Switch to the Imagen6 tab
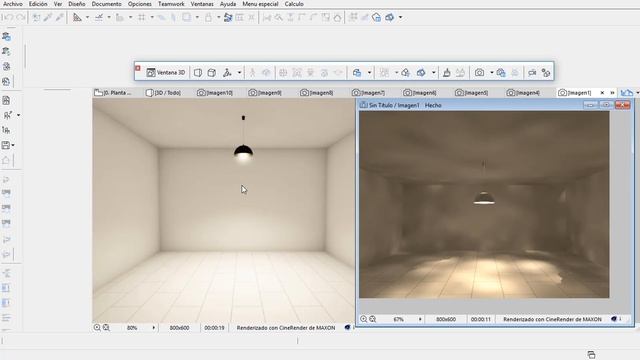Image resolution: width=640 pixels, height=360 pixels. pos(420,93)
